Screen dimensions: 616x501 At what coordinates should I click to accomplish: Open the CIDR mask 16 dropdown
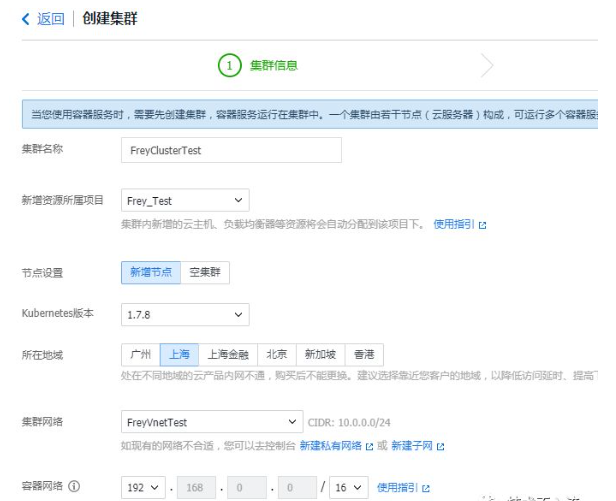pyautogui.click(x=348, y=488)
